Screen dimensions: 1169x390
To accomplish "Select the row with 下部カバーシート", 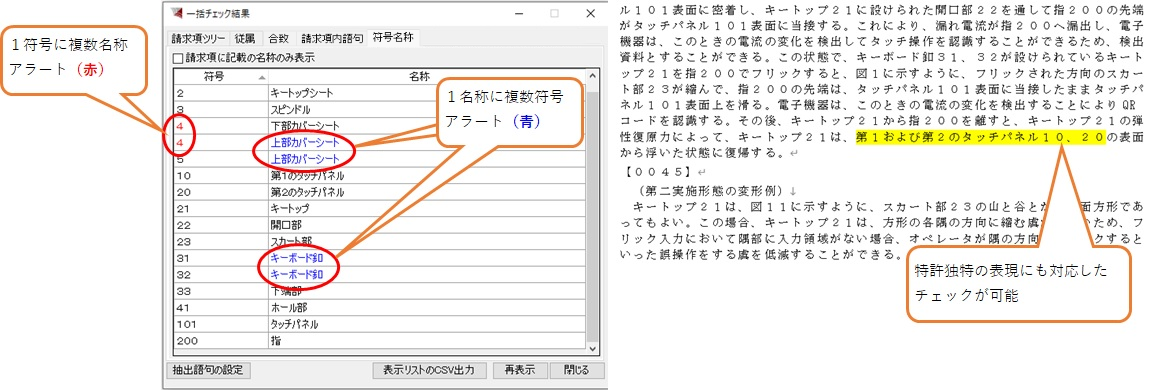I will tap(380, 125).
